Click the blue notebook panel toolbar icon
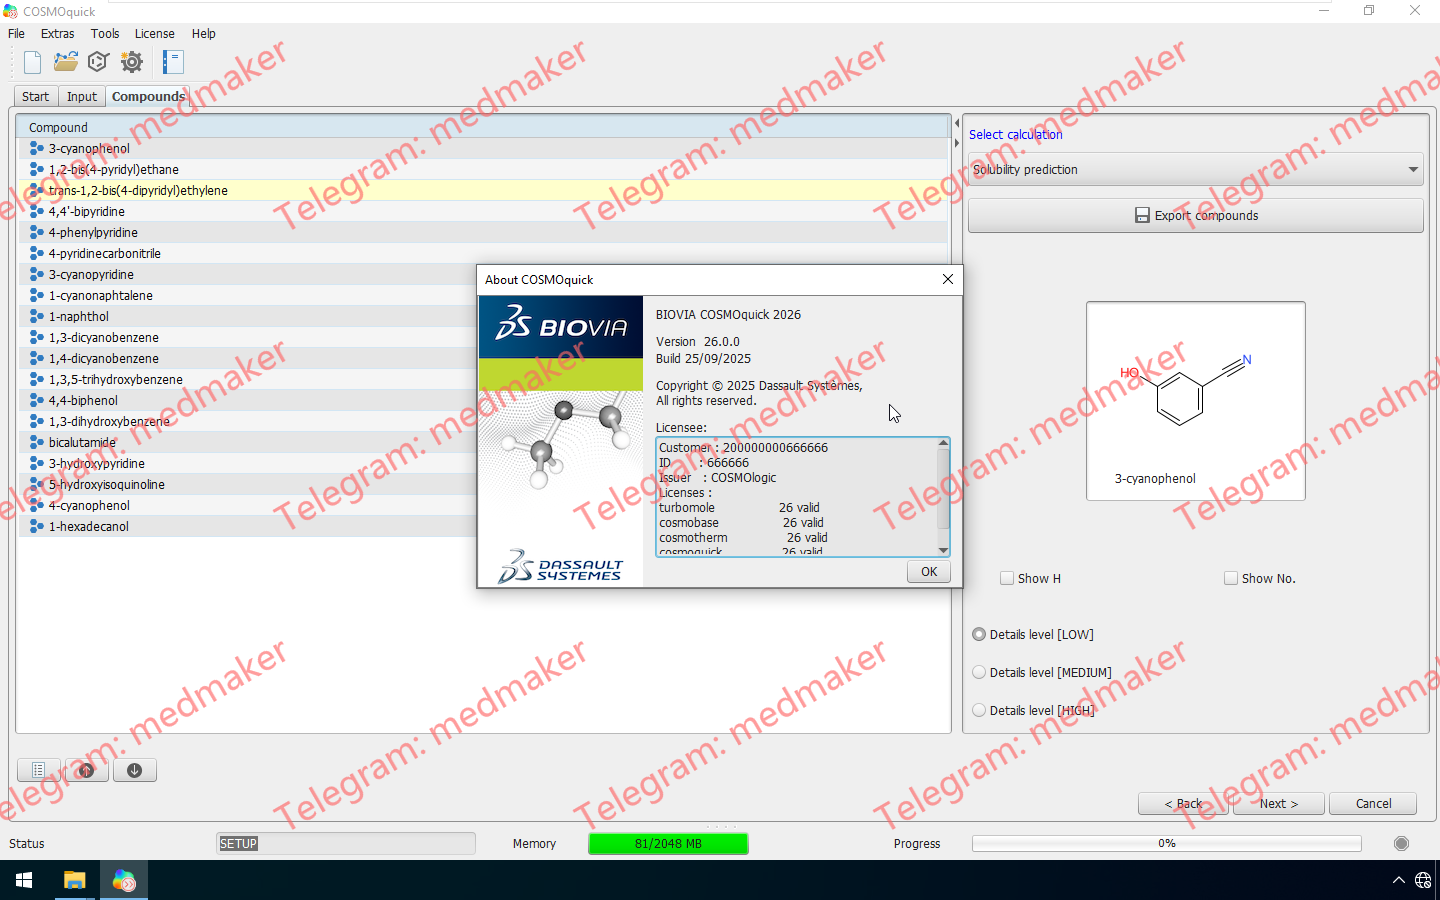1440x900 pixels. click(x=173, y=62)
